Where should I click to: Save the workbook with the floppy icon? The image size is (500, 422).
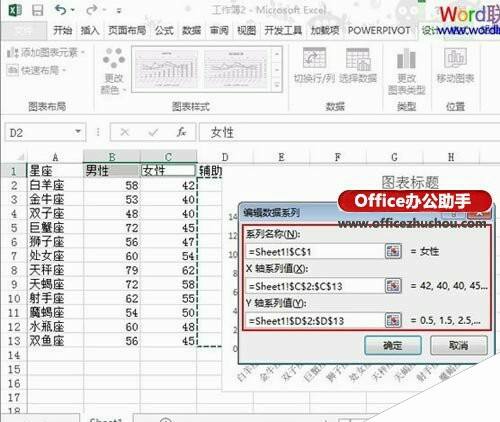coord(37,10)
